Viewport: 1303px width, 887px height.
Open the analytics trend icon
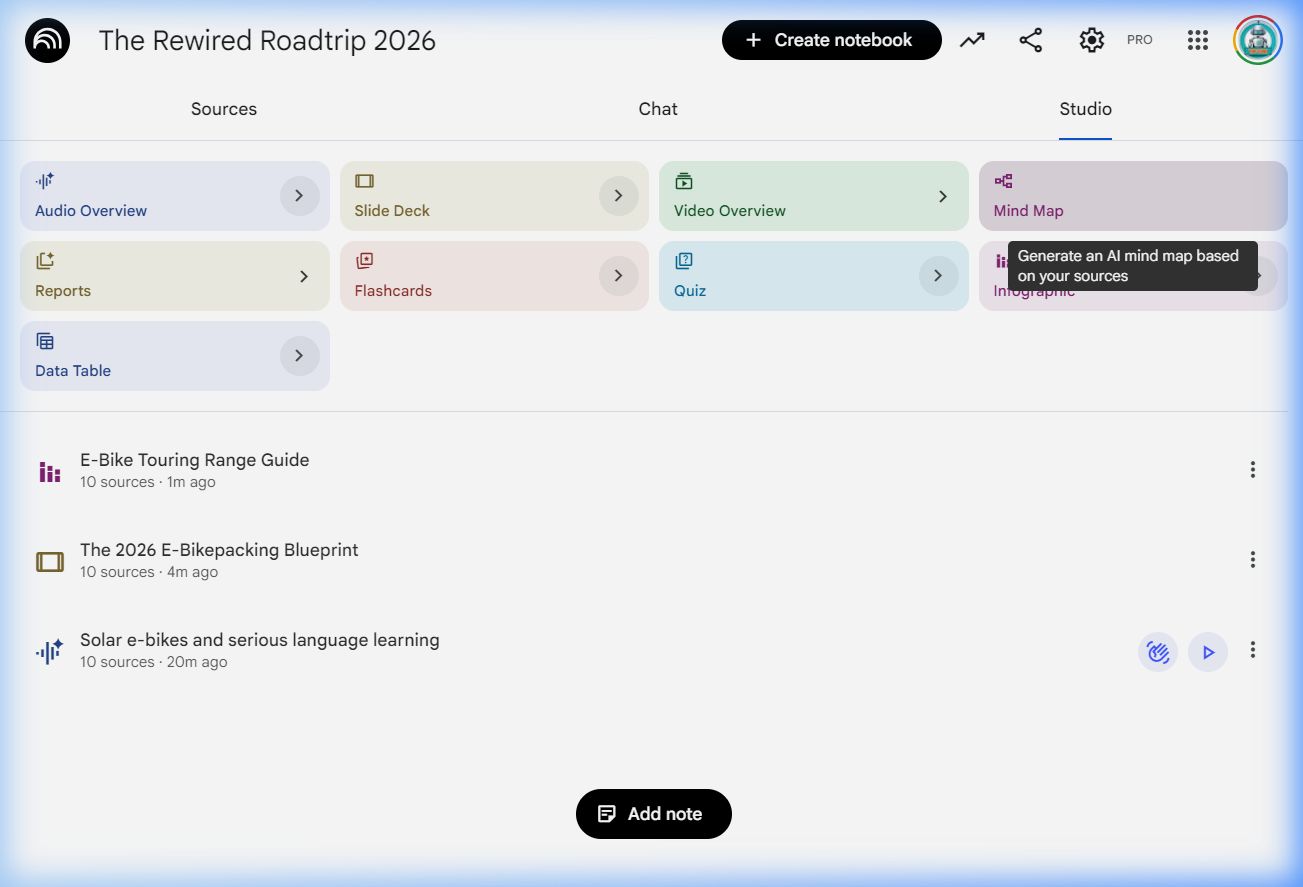[972, 40]
